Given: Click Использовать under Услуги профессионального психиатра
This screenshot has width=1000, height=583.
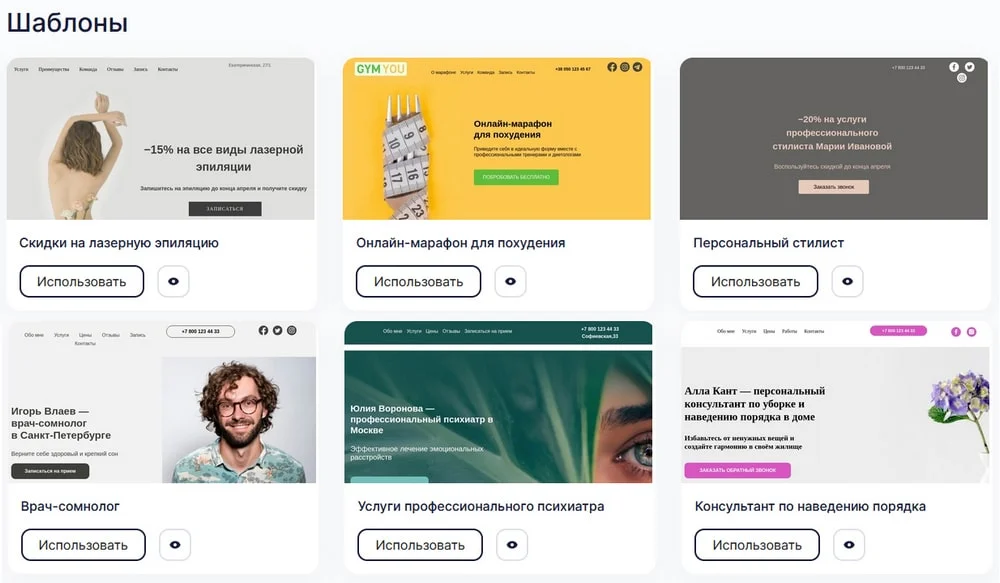Looking at the screenshot, I should (420, 545).
